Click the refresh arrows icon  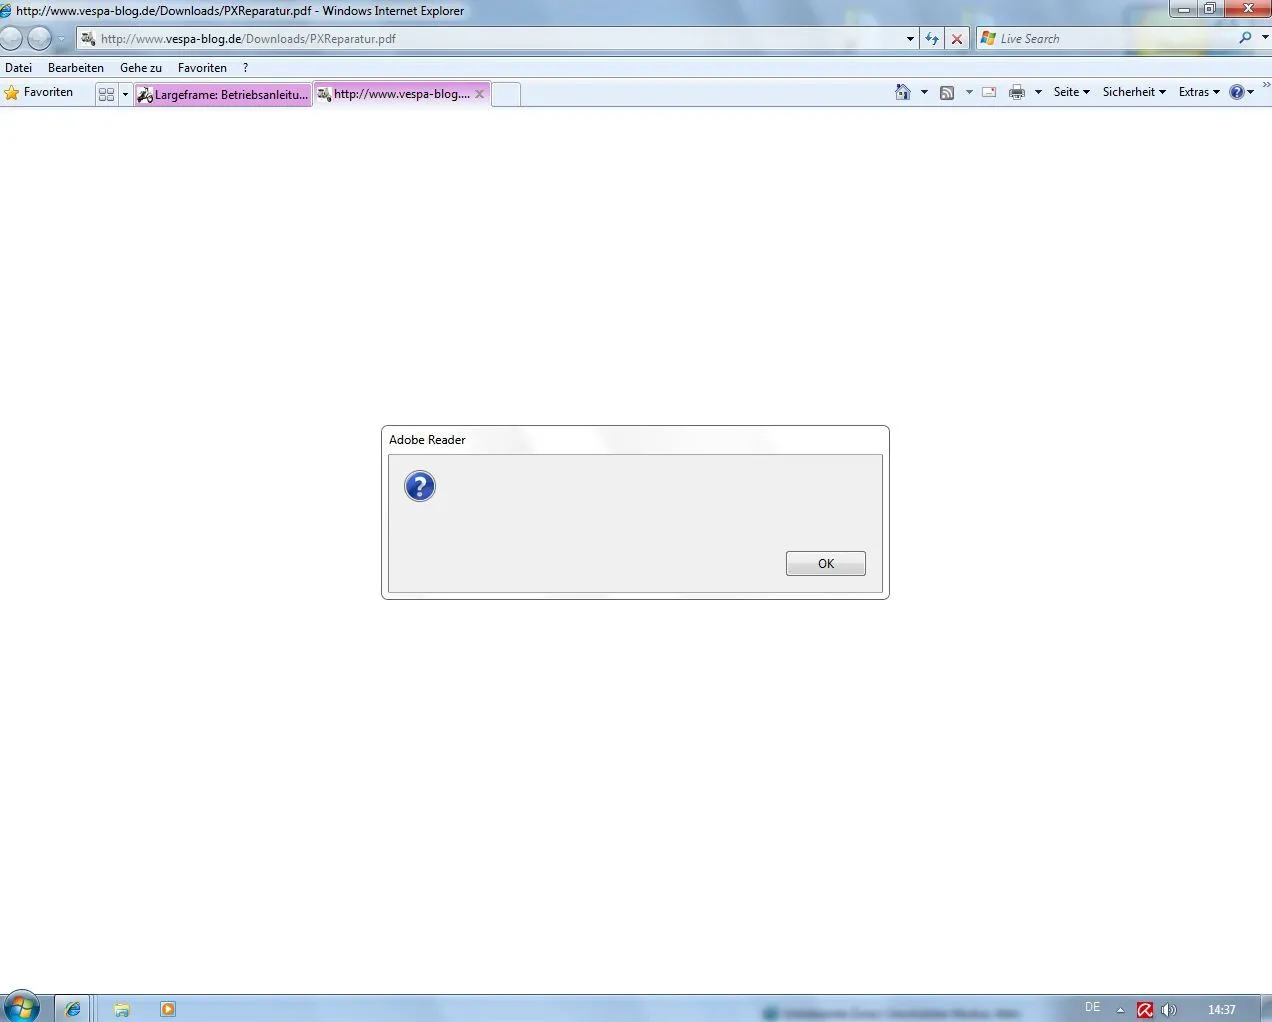click(932, 39)
